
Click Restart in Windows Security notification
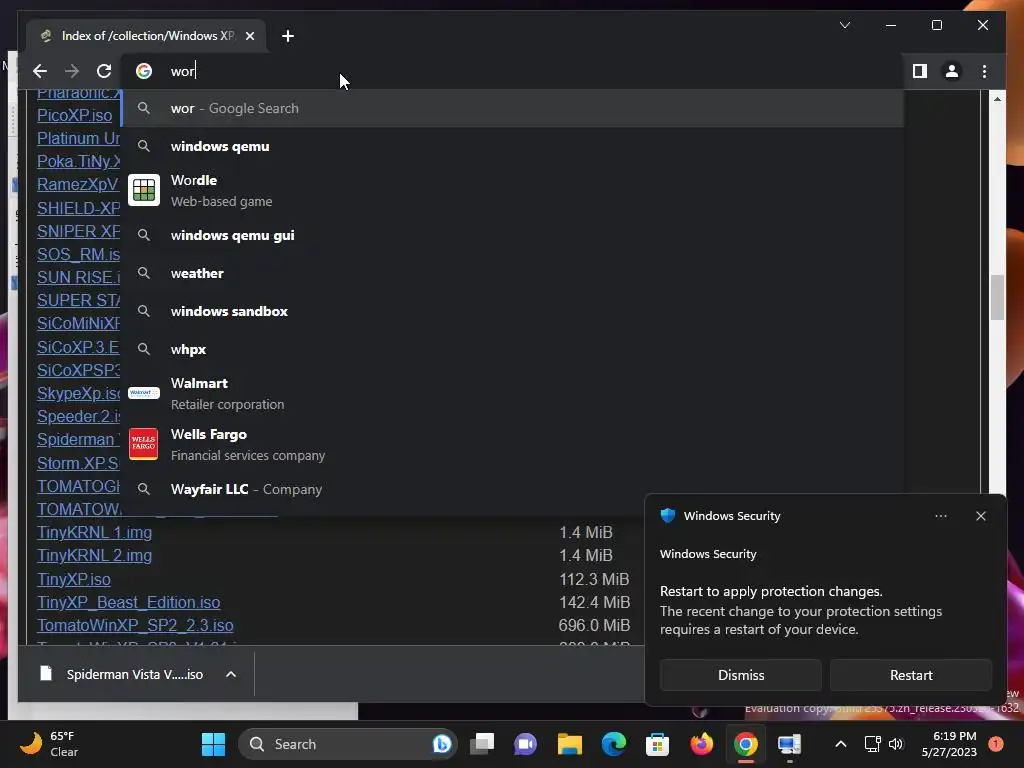click(911, 675)
